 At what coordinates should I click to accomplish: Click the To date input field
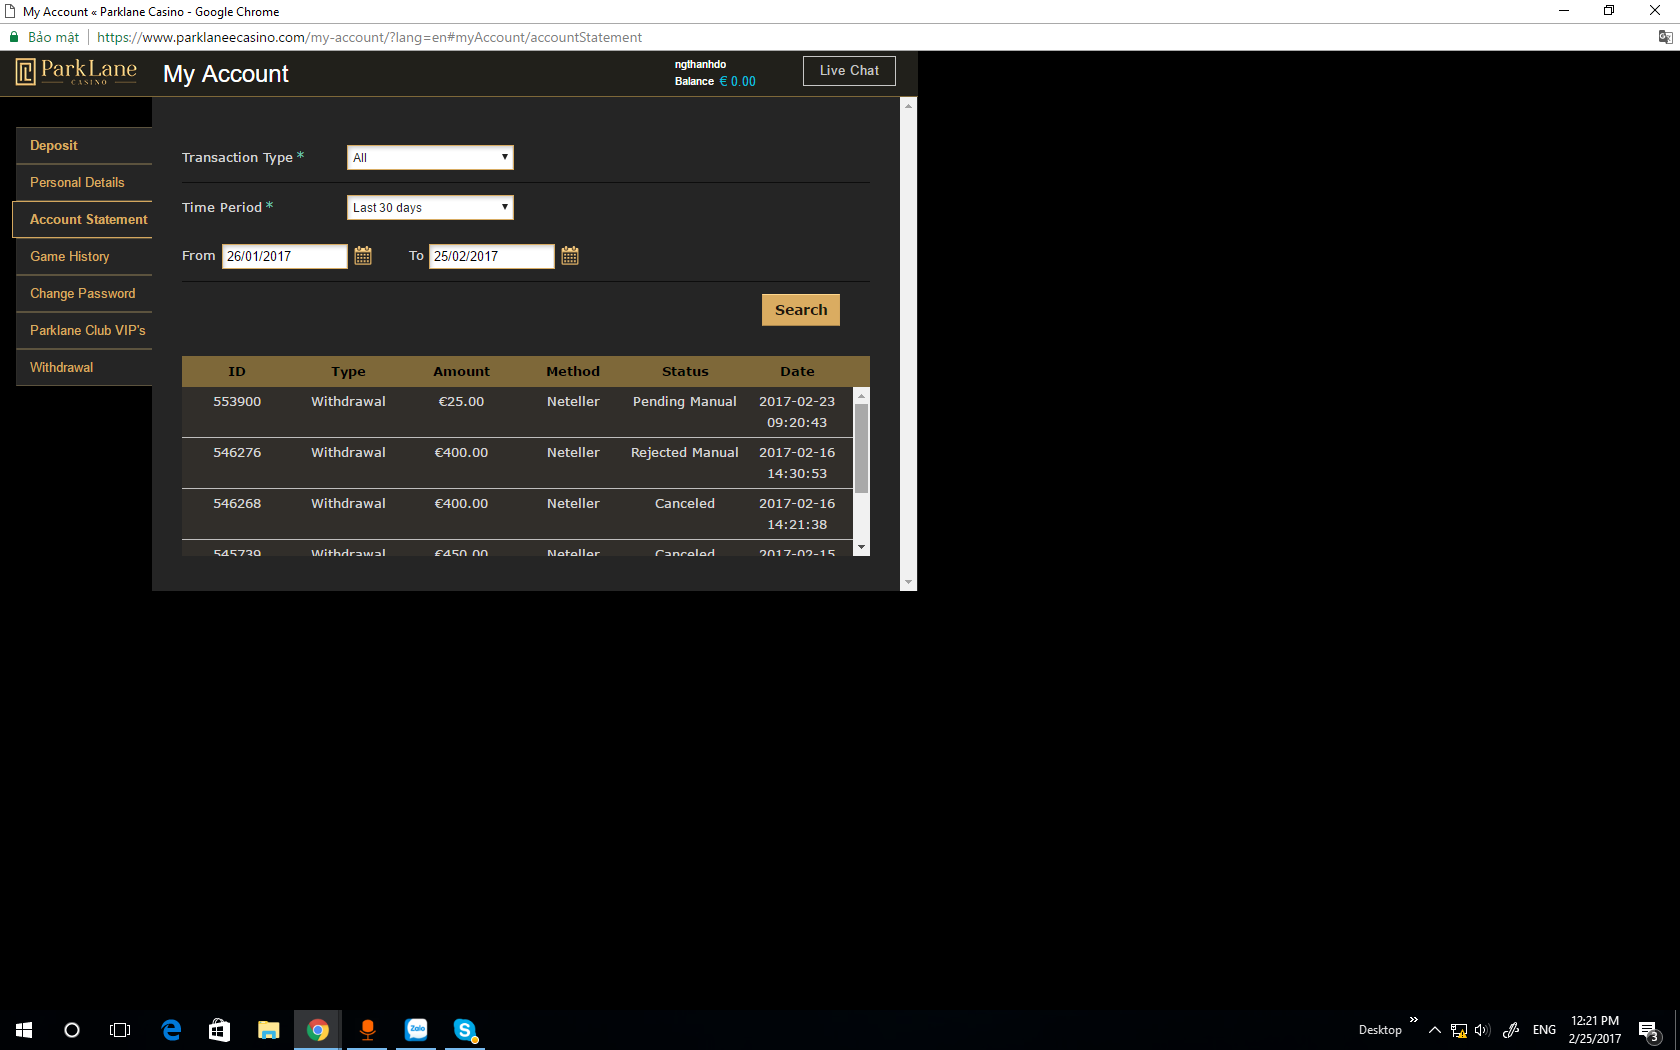[x=492, y=256]
